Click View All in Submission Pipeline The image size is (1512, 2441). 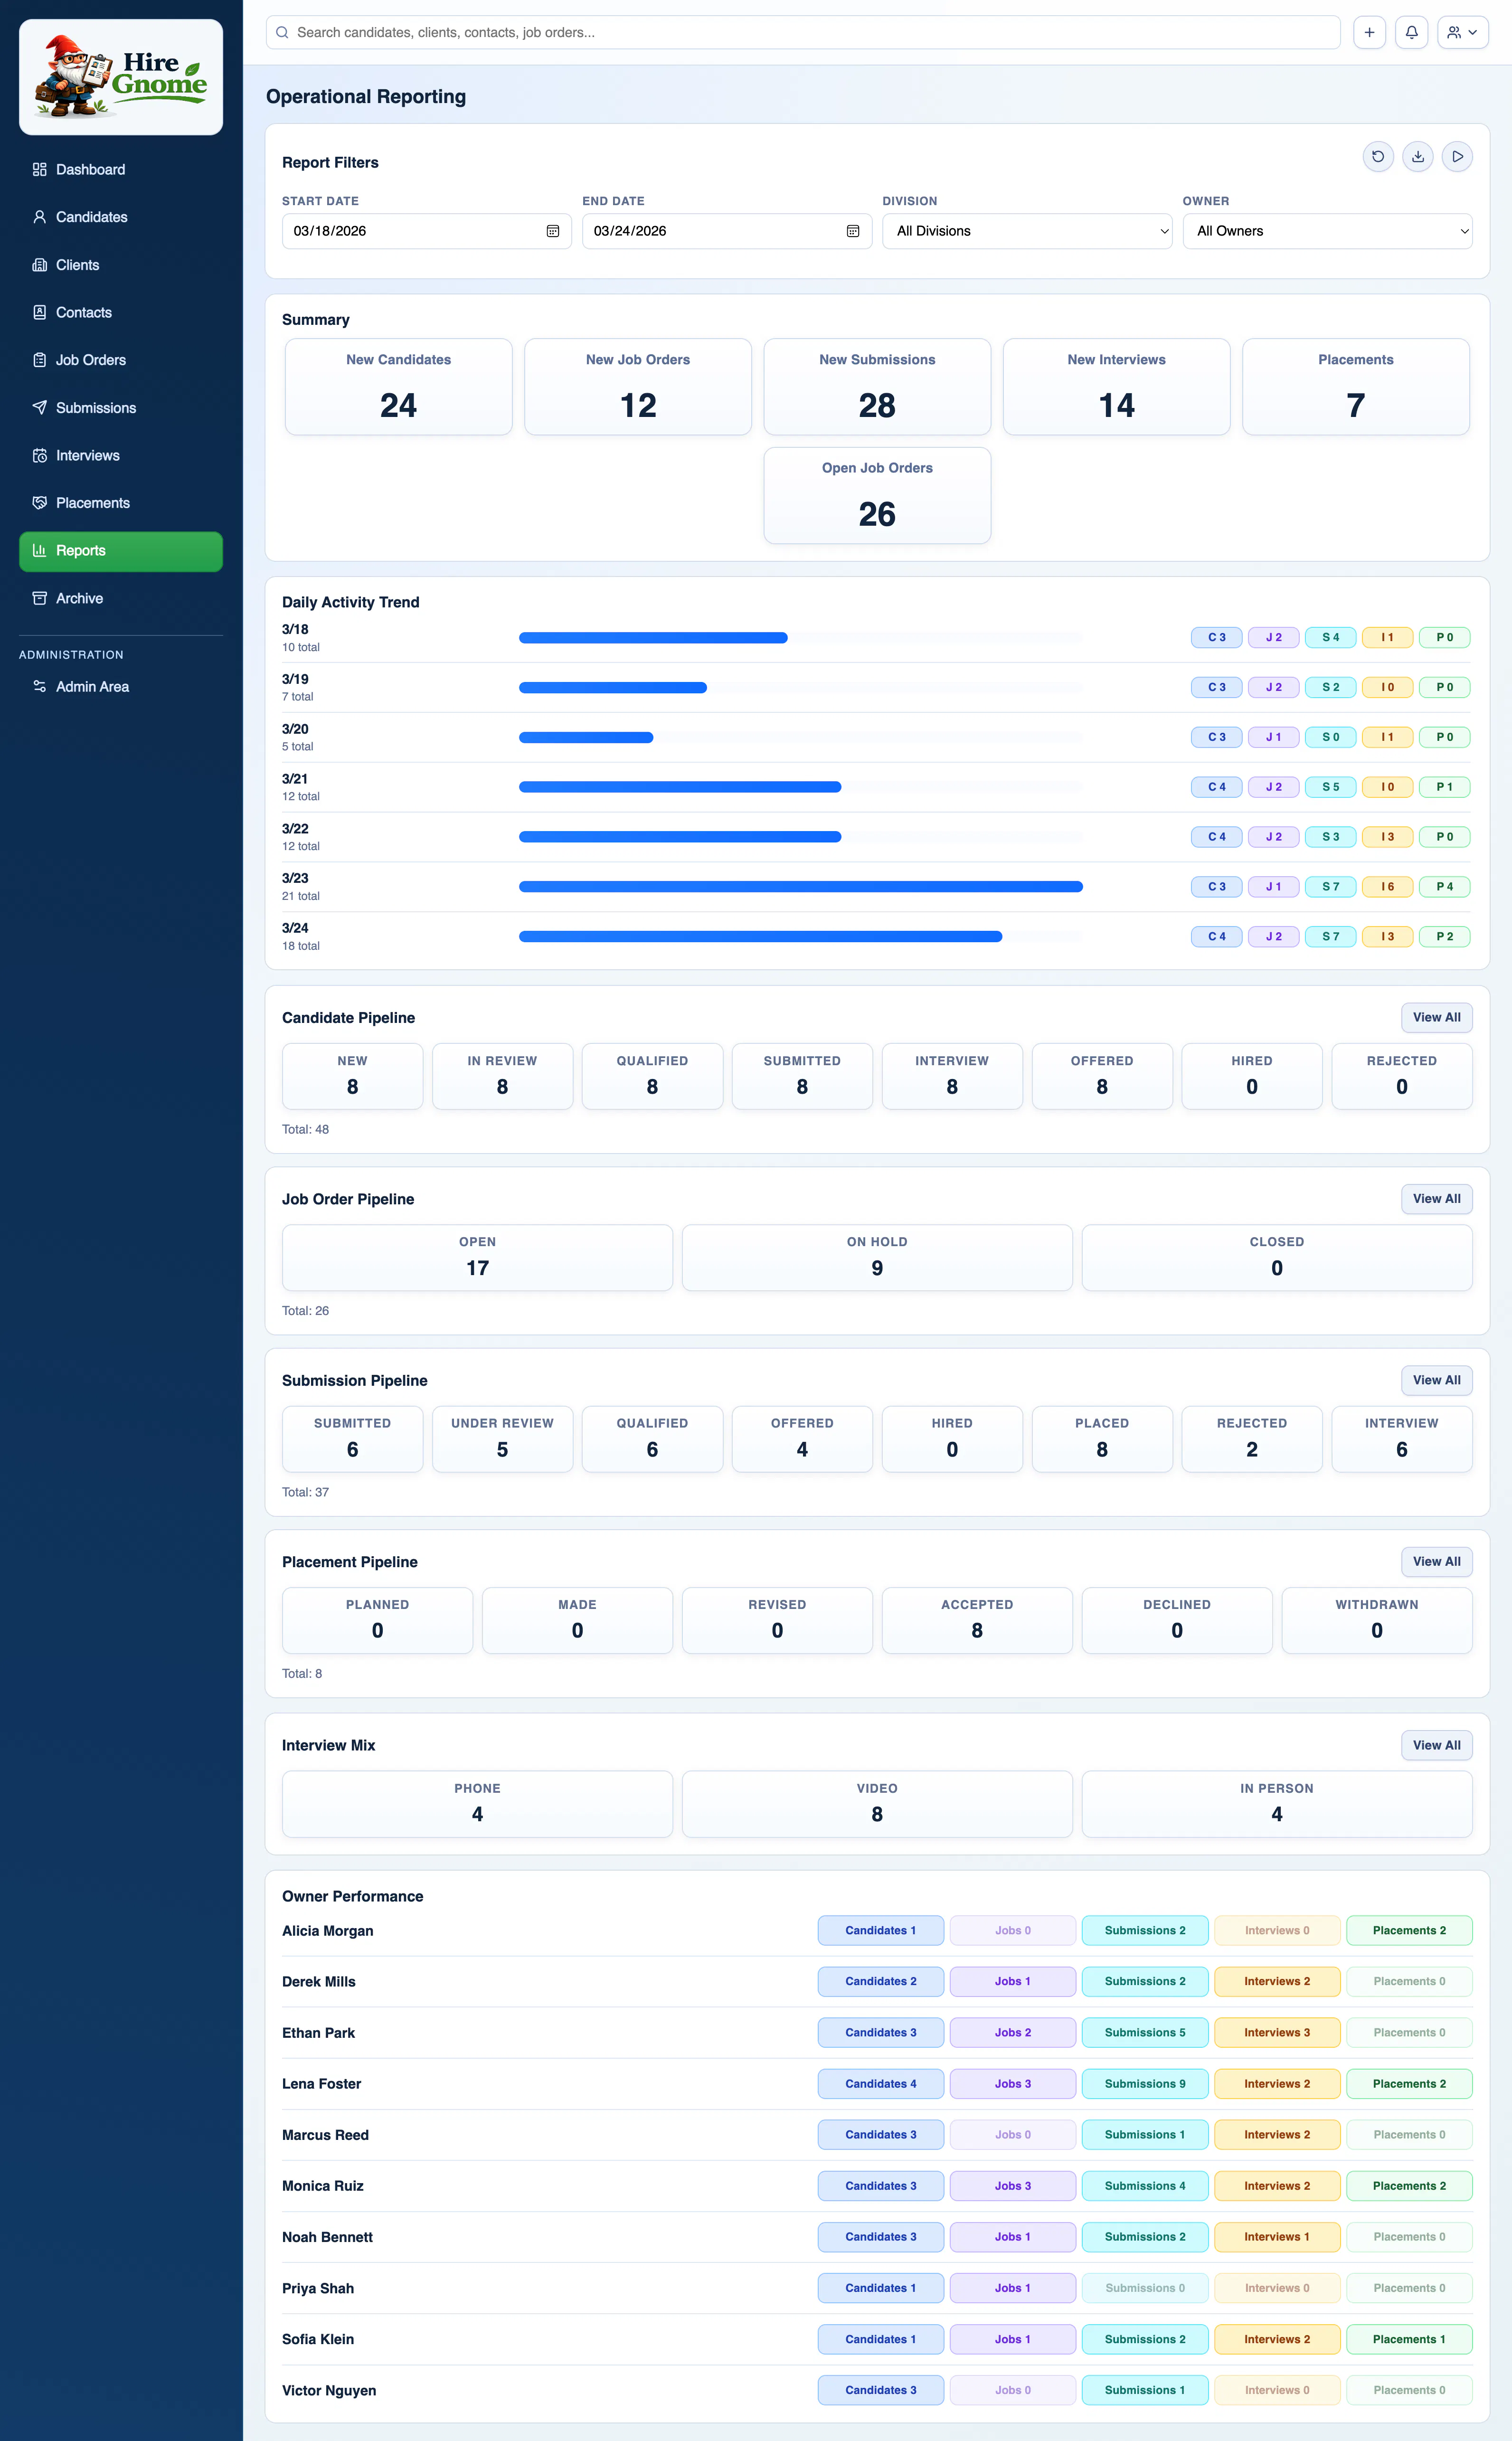(x=1436, y=1380)
